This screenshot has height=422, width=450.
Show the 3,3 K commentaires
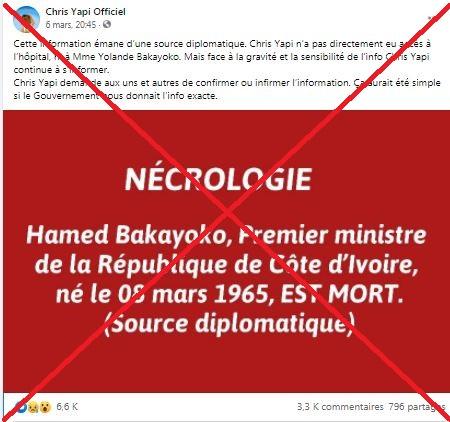pyautogui.click(x=340, y=407)
